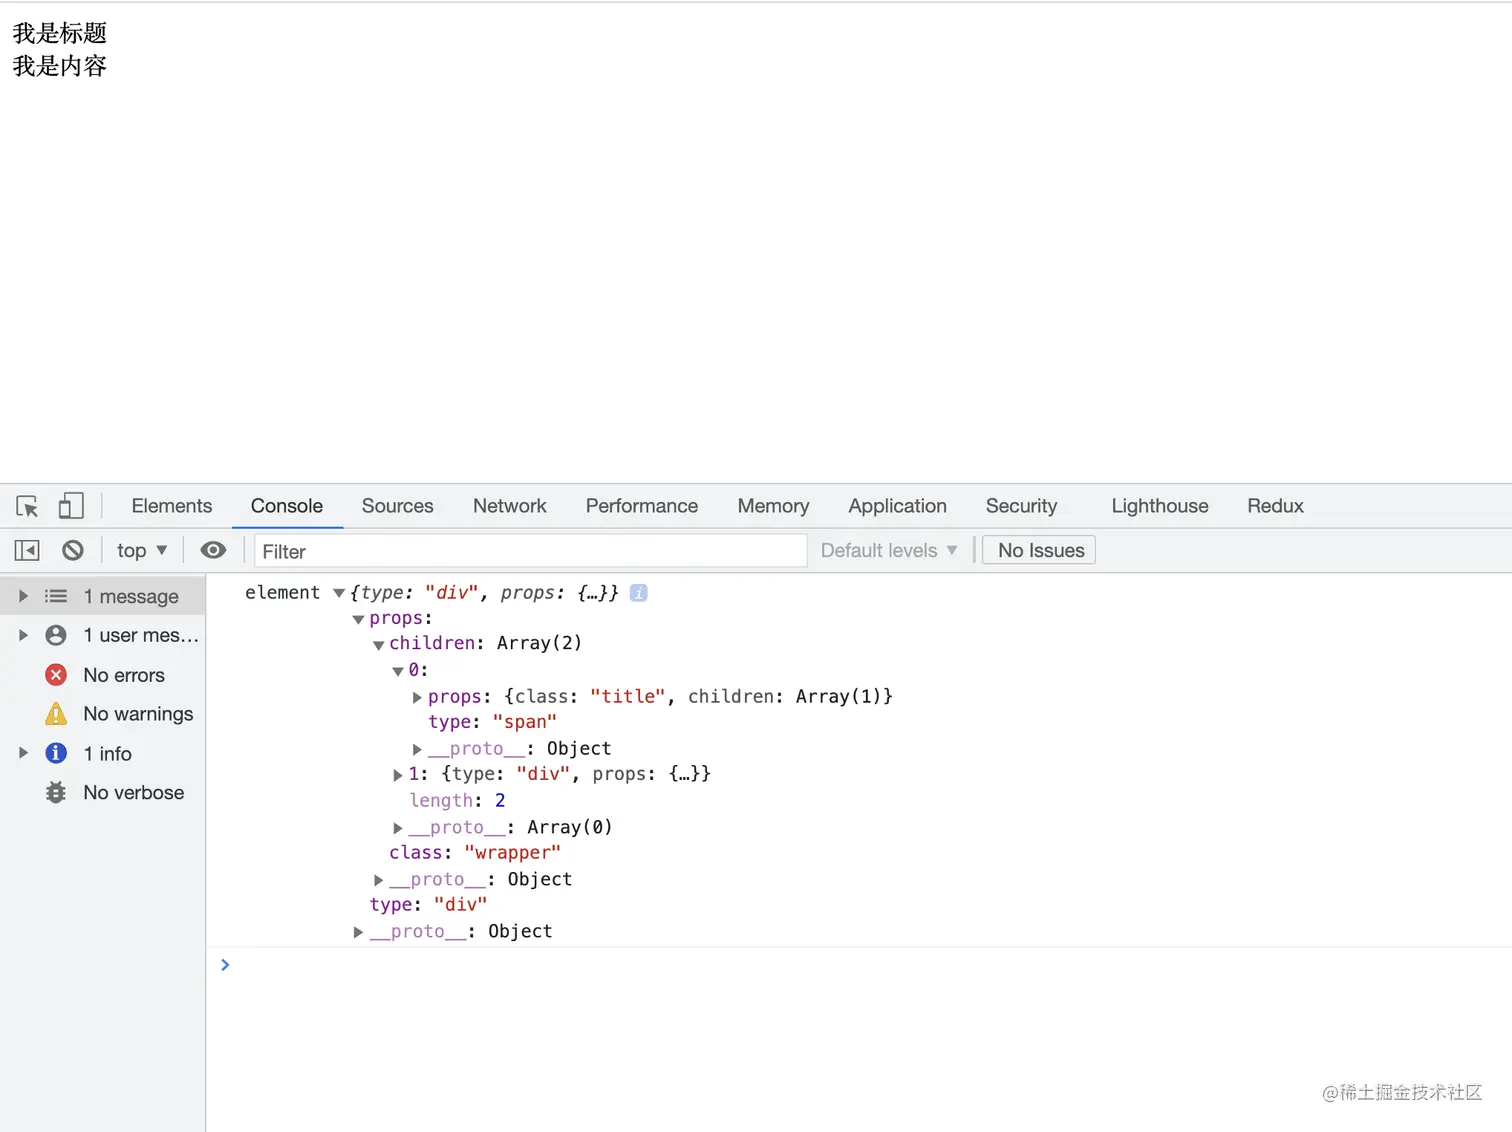Expand __proto__ Object below class wrapper

tap(378, 880)
